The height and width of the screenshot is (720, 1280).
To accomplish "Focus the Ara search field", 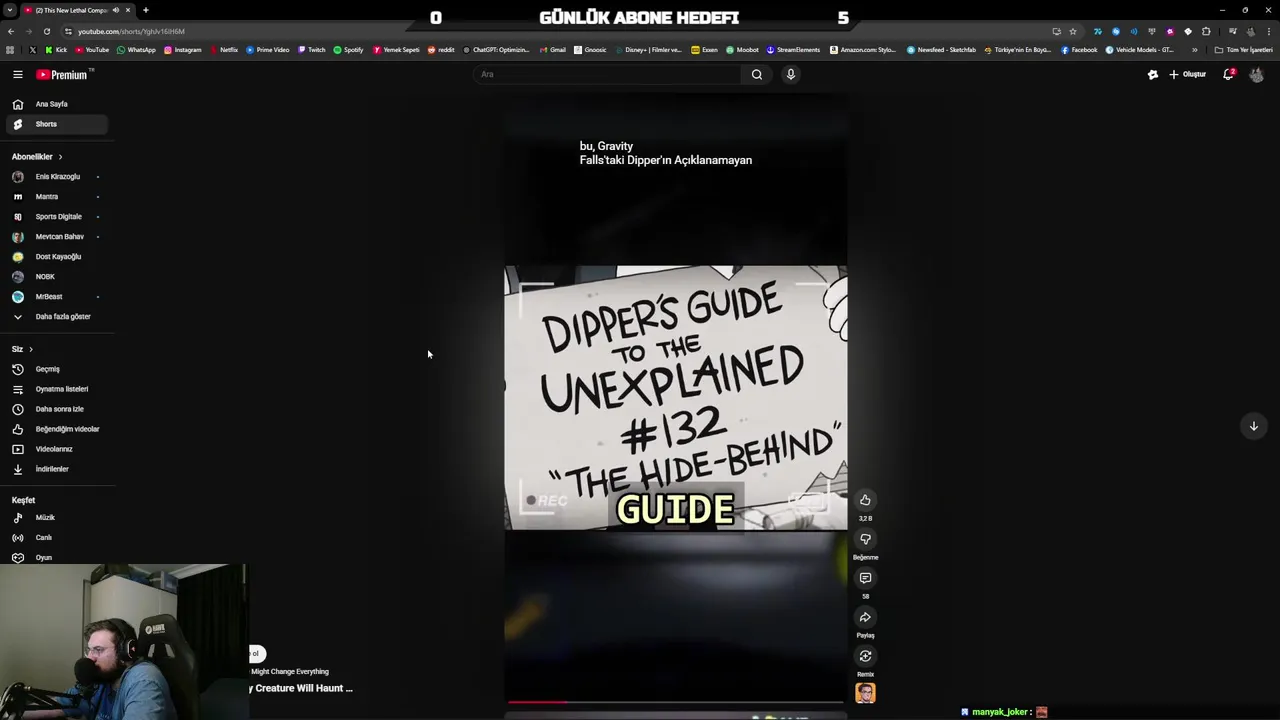I will pyautogui.click(x=608, y=74).
